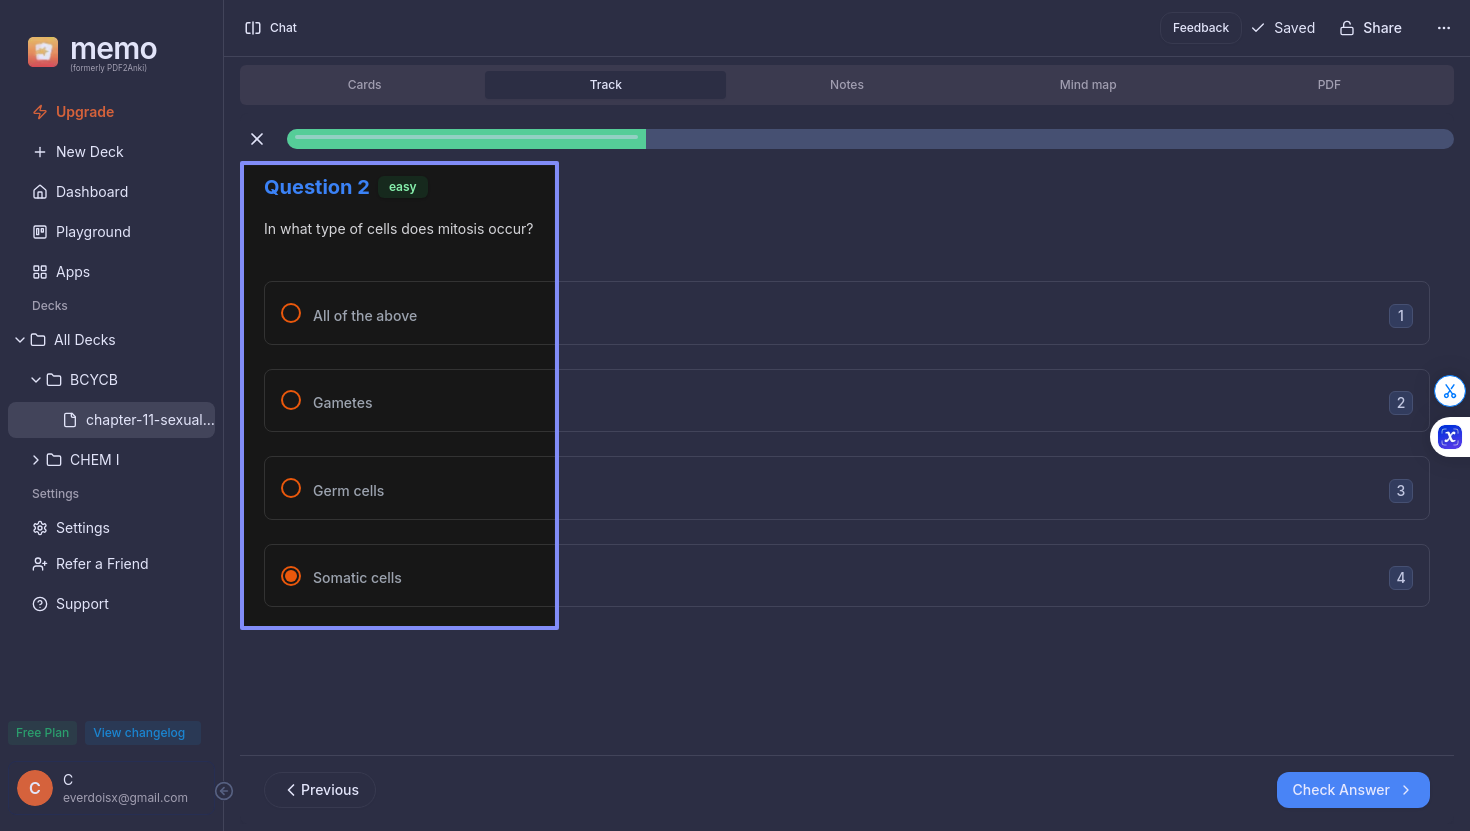Viewport: 1470px width, 831px height.
Task: Open the Chat panel icon
Action: (x=253, y=28)
